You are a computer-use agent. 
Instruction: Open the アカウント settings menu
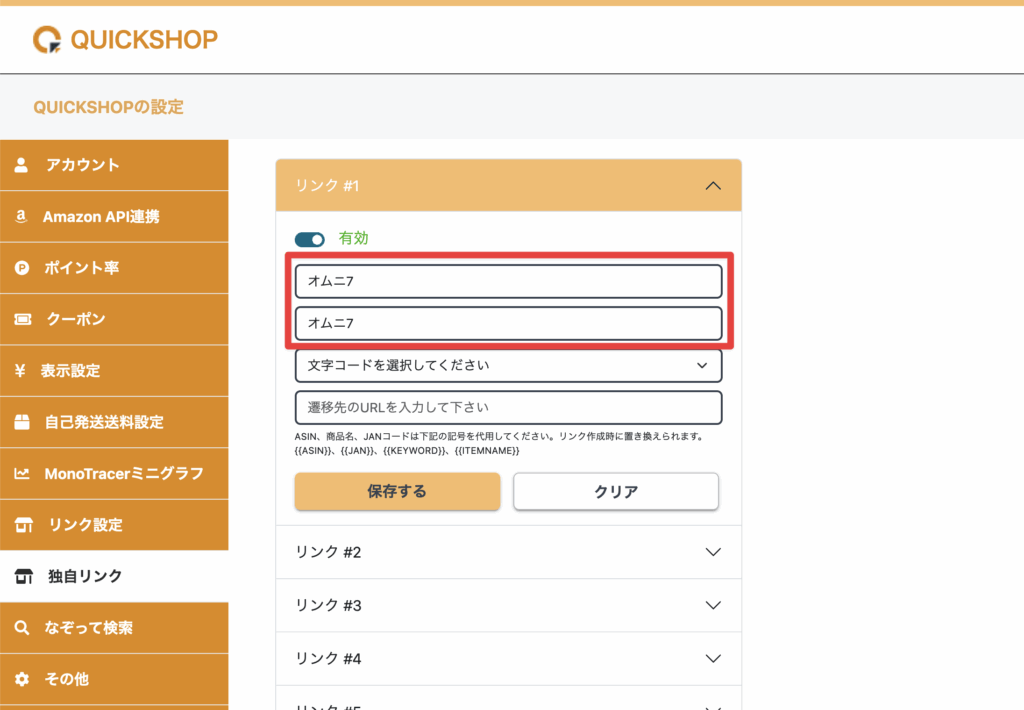pyautogui.click(x=114, y=165)
